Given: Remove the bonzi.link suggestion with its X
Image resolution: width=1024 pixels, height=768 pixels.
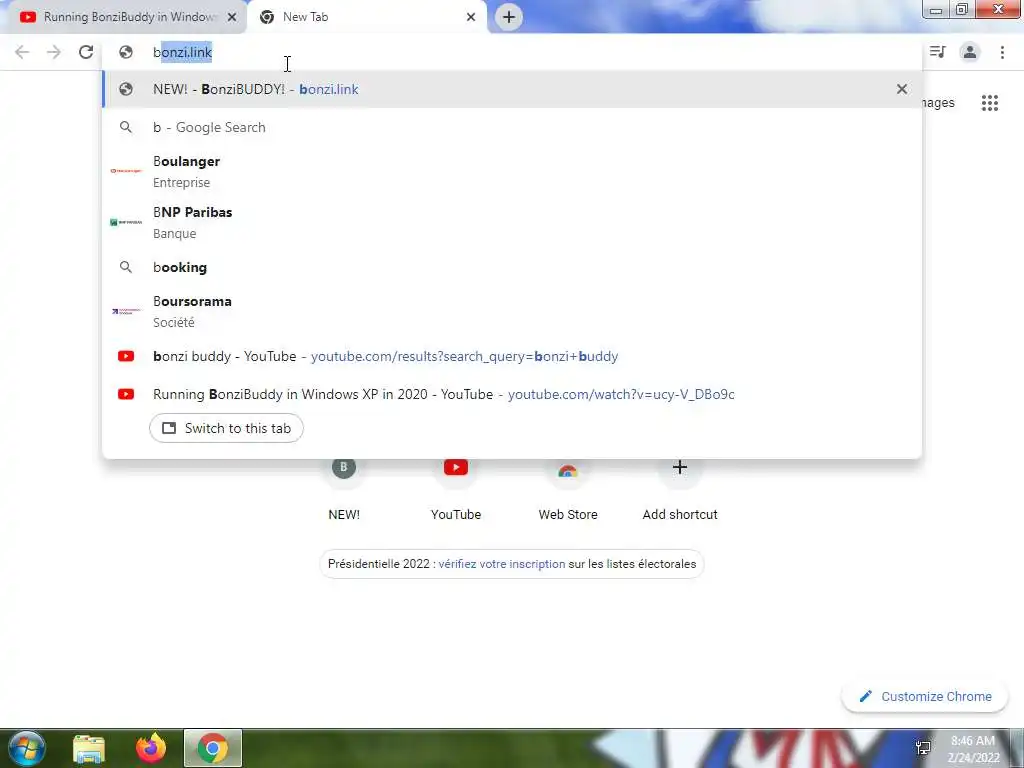Looking at the screenshot, I should pyautogui.click(x=902, y=89).
